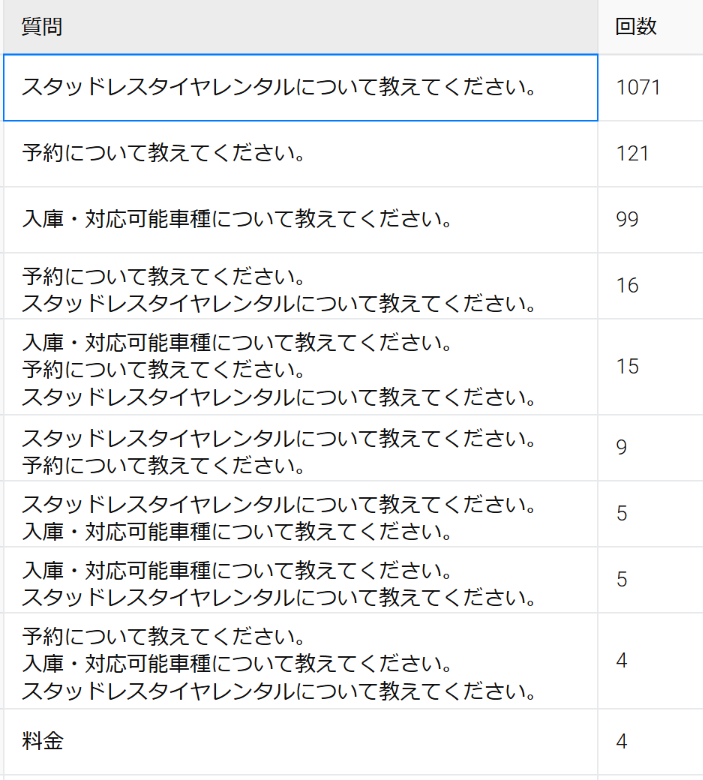Image resolution: width=703 pixels, height=780 pixels.
Task: Select row with 予約 then スタッドレス questions
Action: (300, 288)
